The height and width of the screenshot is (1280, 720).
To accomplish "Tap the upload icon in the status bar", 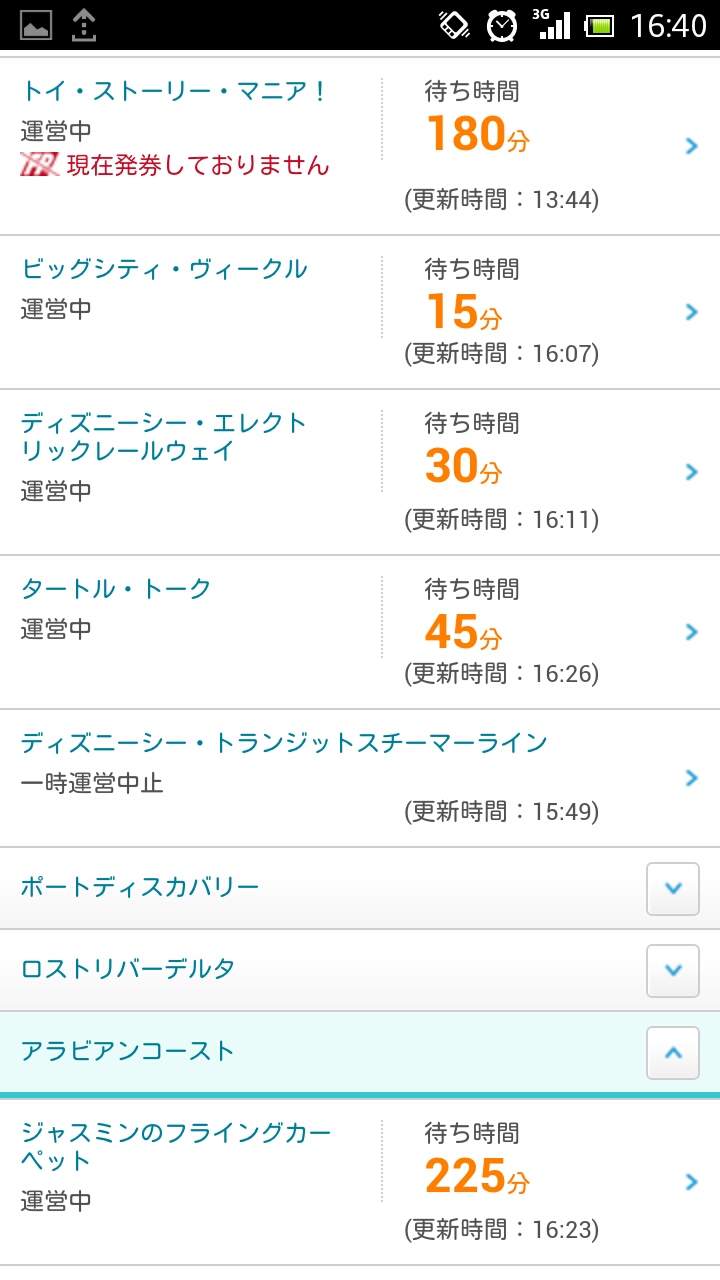I will click(x=84, y=25).
